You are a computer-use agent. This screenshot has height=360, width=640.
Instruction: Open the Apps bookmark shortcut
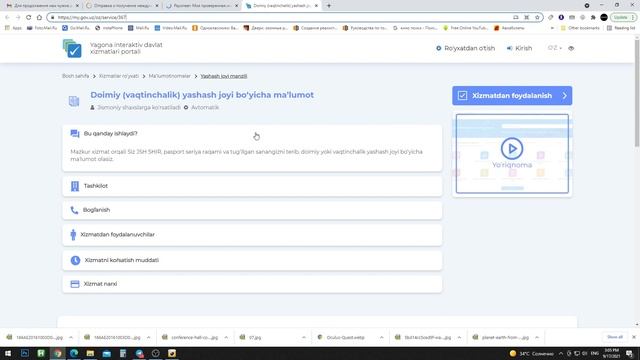(x=13, y=28)
